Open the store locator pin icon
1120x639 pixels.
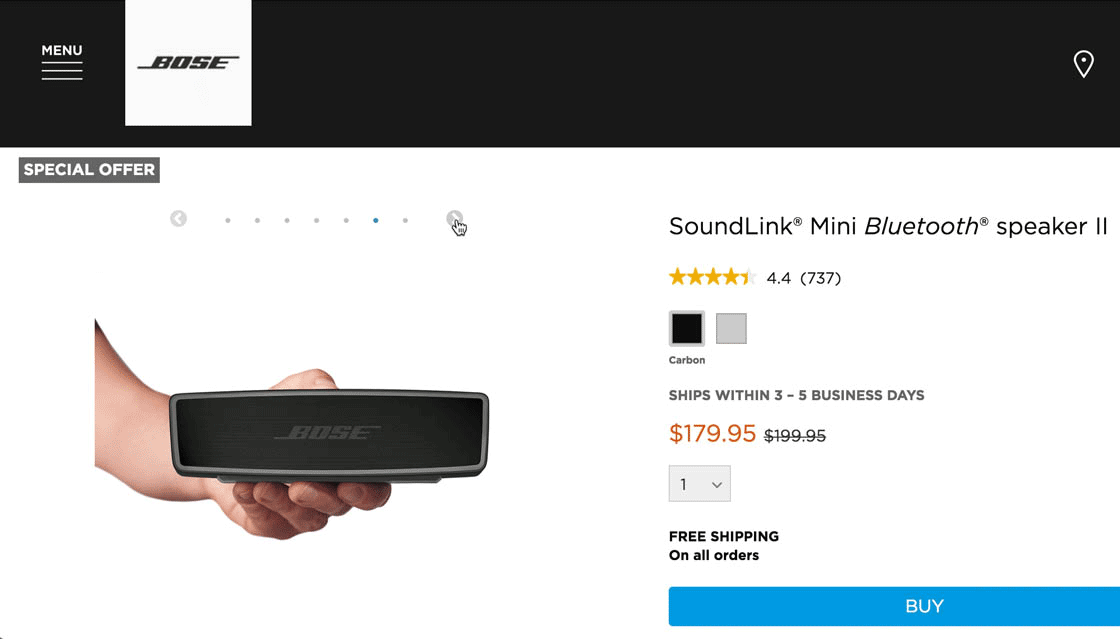(x=1083, y=64)
